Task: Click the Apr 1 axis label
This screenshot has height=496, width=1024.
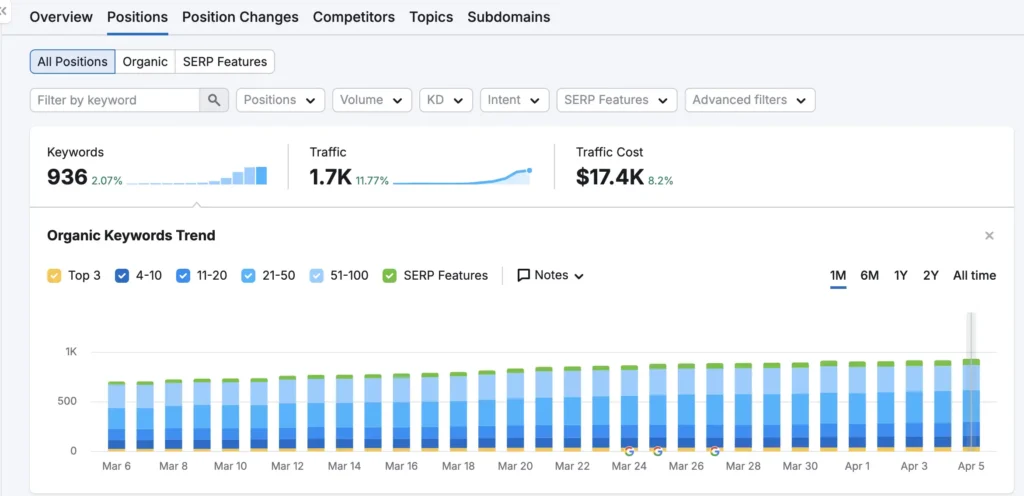Action: point(857,466)
